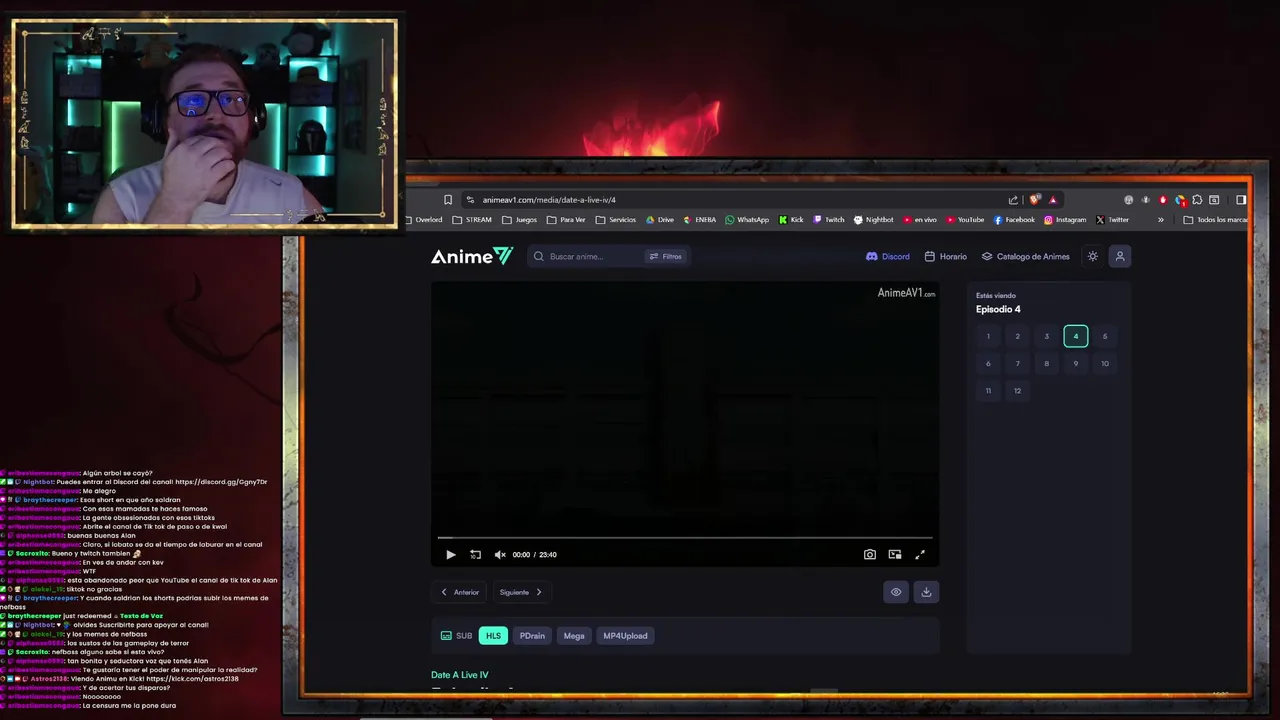Open the Nightbot bookmark

tap(874, 220)
